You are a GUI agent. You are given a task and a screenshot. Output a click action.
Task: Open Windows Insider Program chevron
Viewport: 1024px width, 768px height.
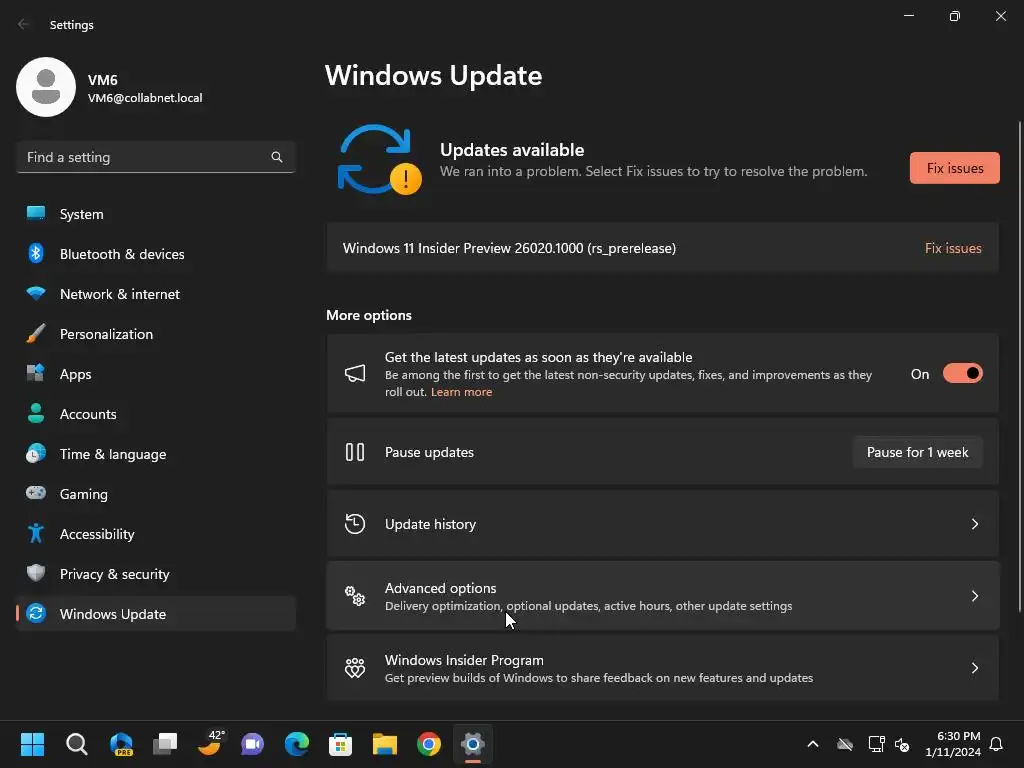(974, 667)
